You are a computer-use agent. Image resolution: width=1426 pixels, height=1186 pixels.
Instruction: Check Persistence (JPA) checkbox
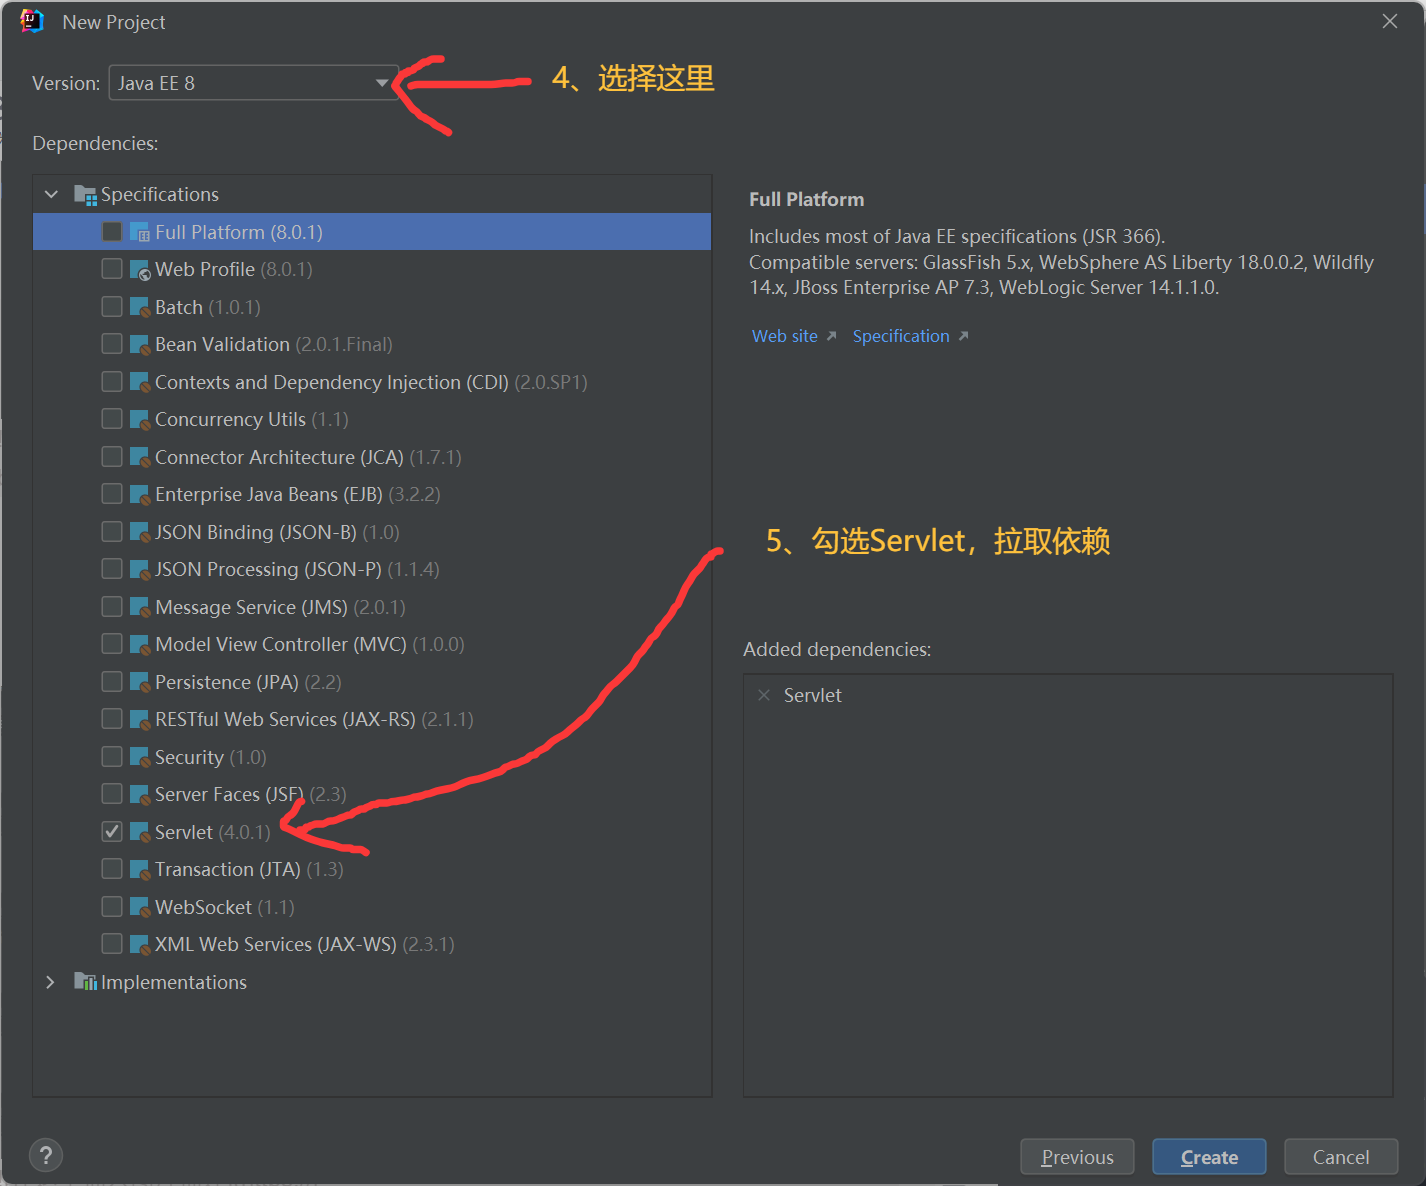click(112, 682)
